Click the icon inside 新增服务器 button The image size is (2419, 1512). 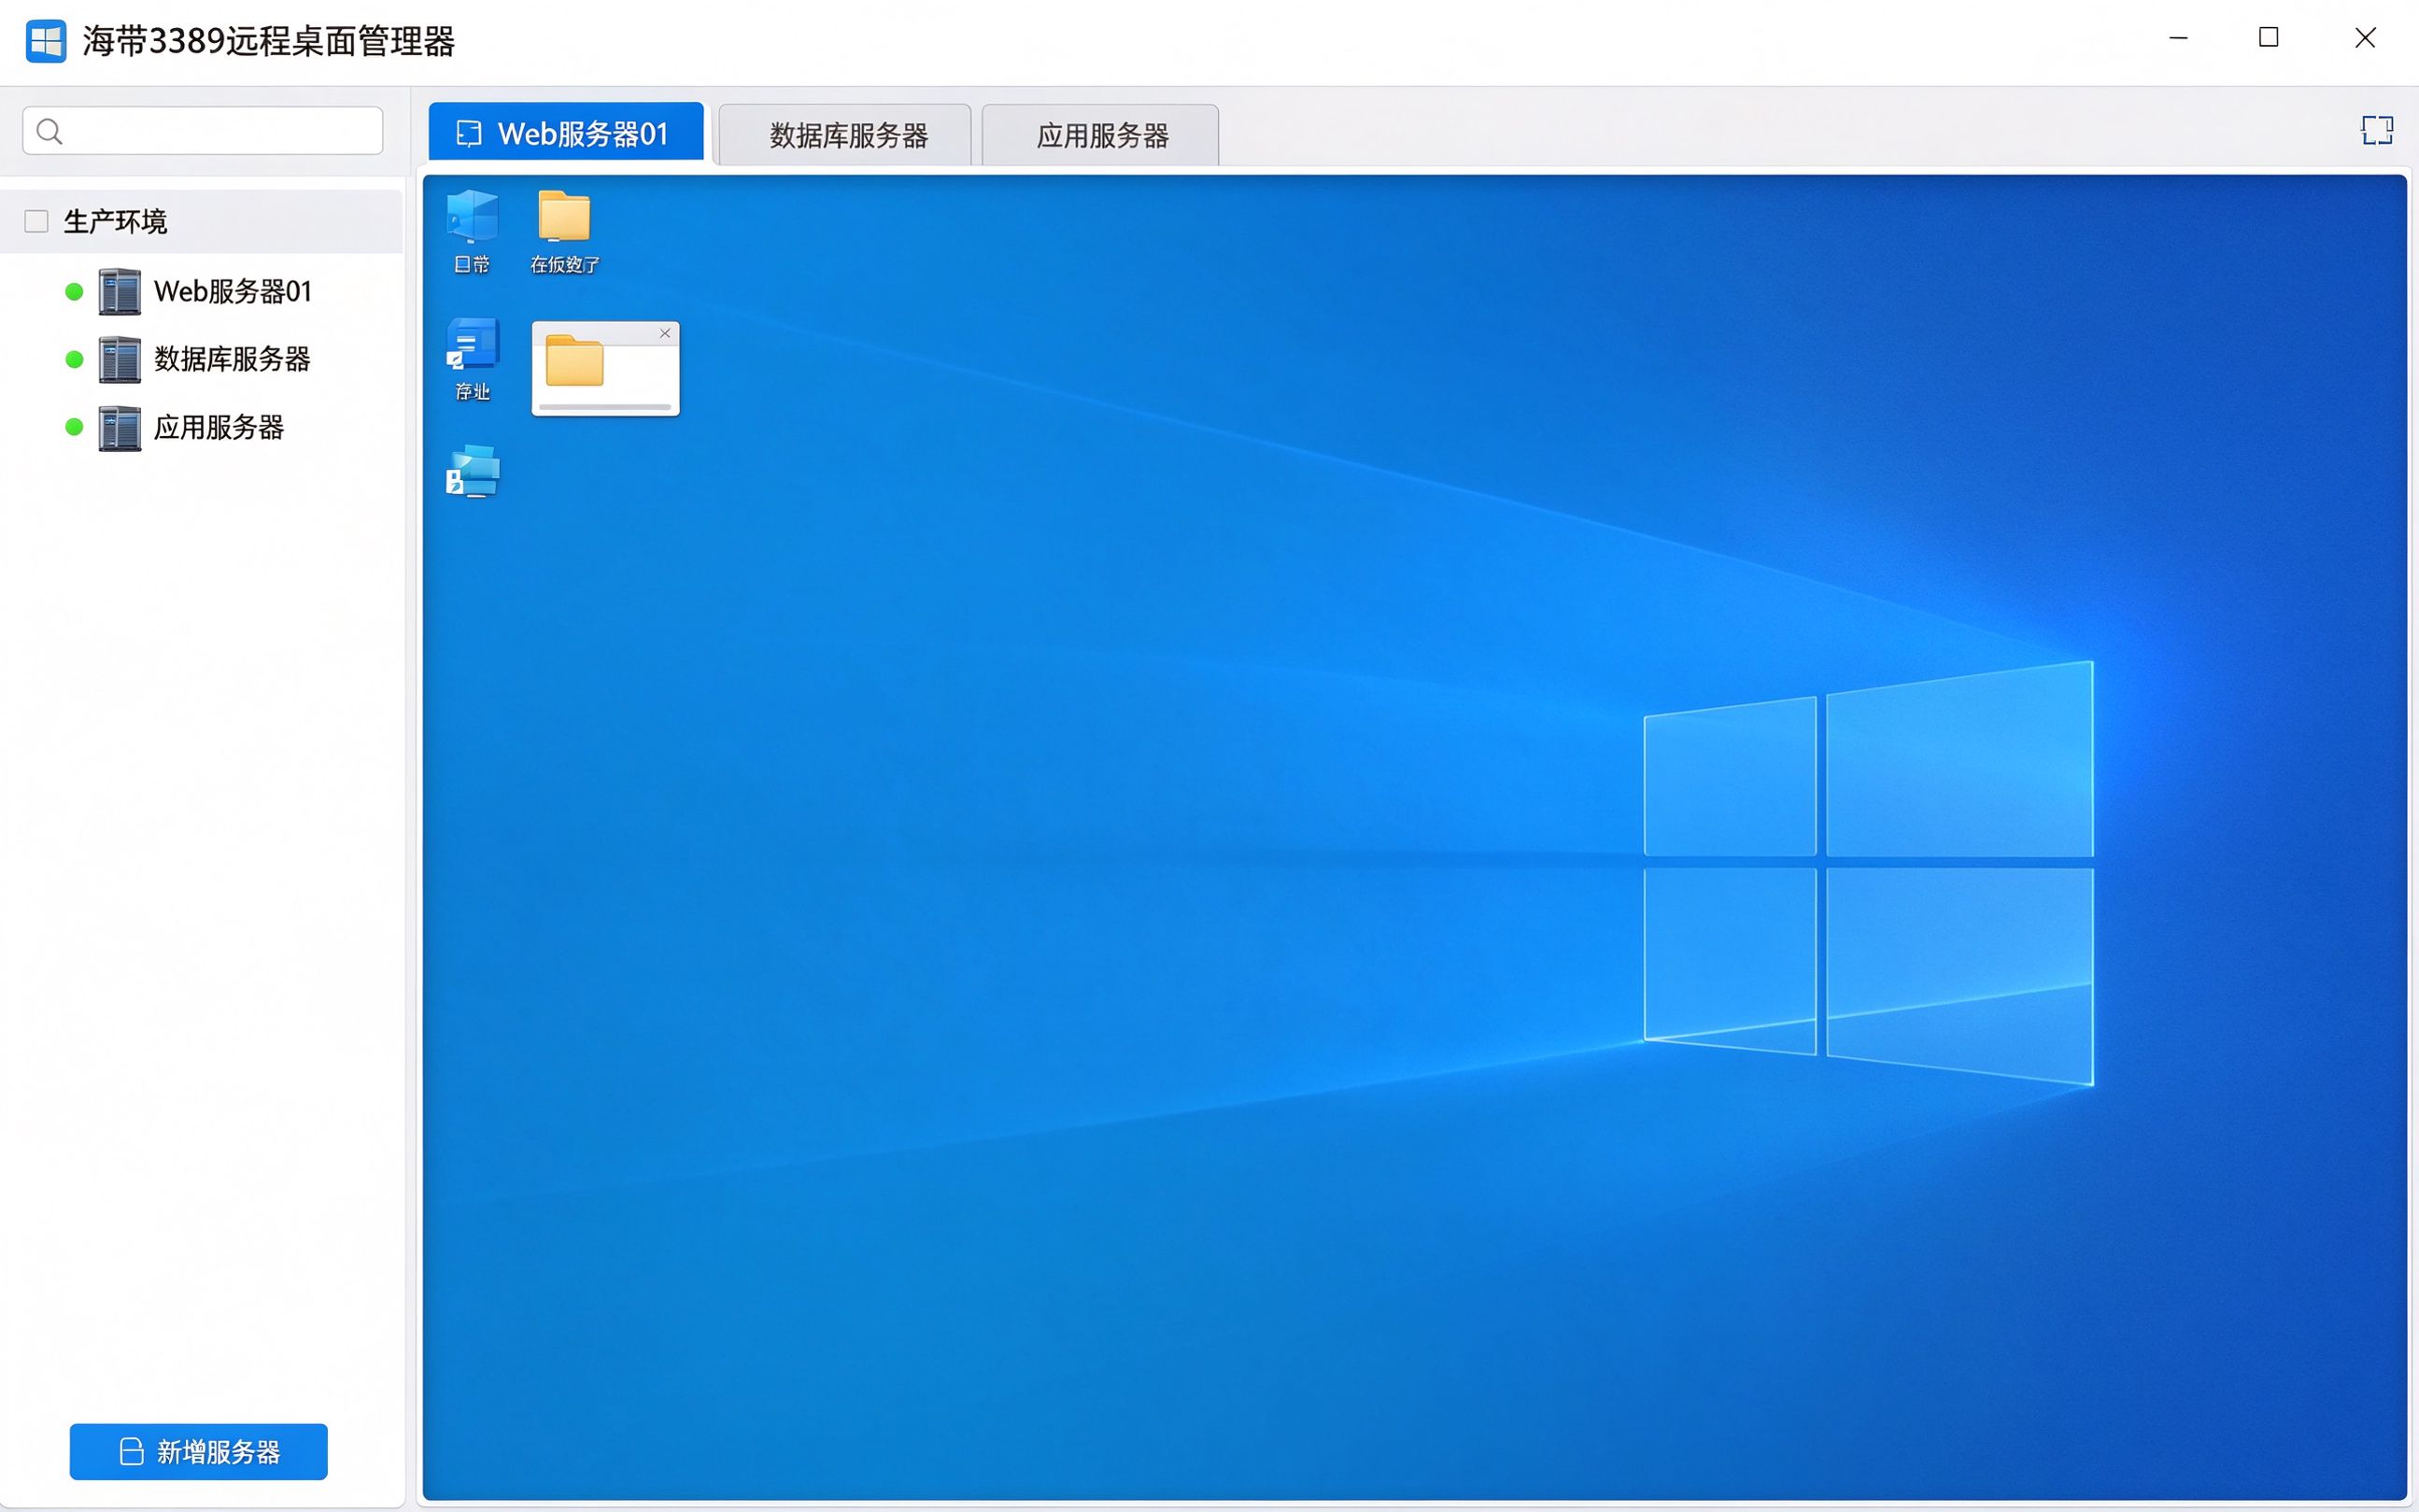point(131,1451)
